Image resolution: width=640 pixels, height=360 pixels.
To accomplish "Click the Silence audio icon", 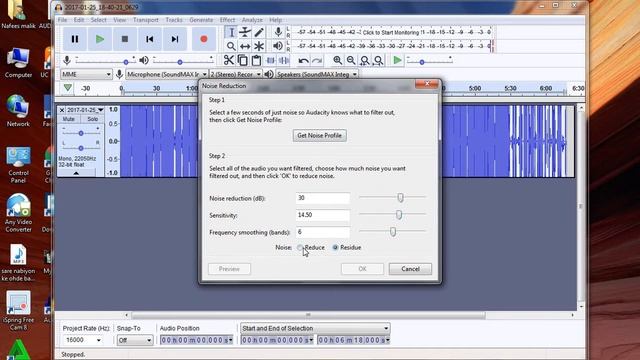I will coord(284,60).
